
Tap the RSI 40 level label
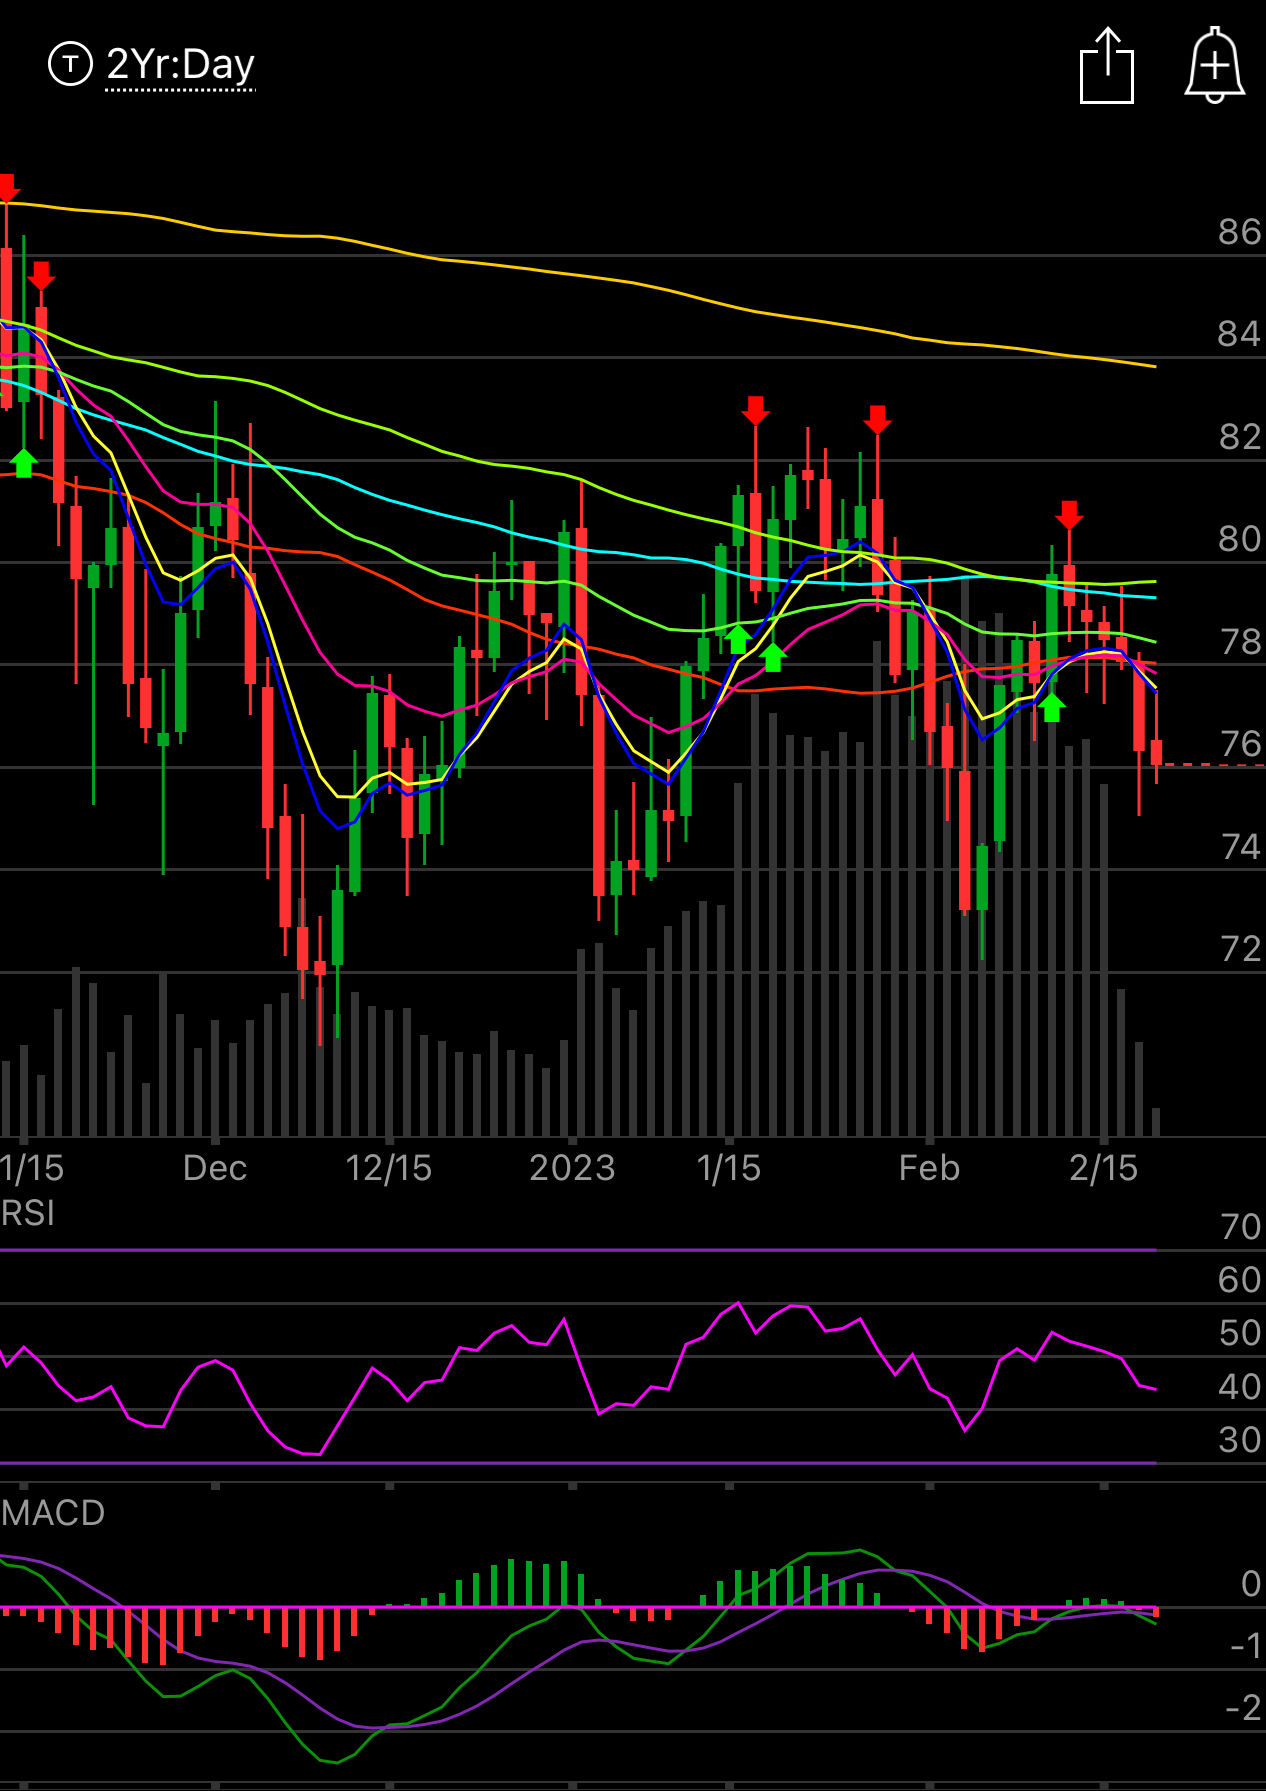(x=1240, y=1387)
